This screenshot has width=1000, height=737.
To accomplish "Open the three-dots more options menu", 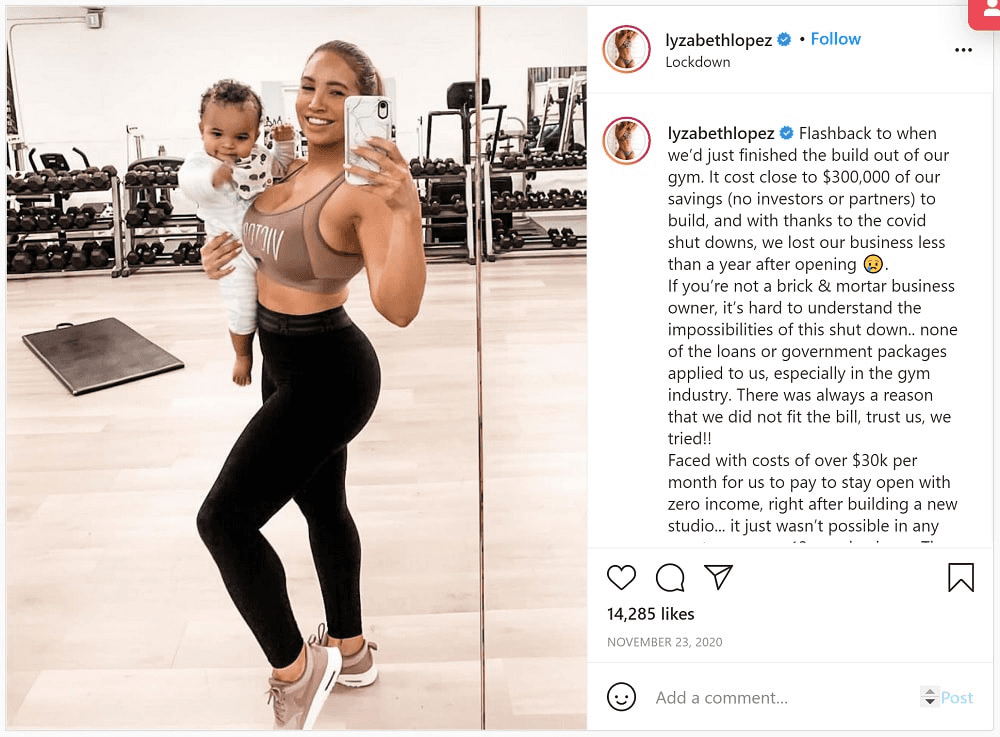I will pos(963,50).
